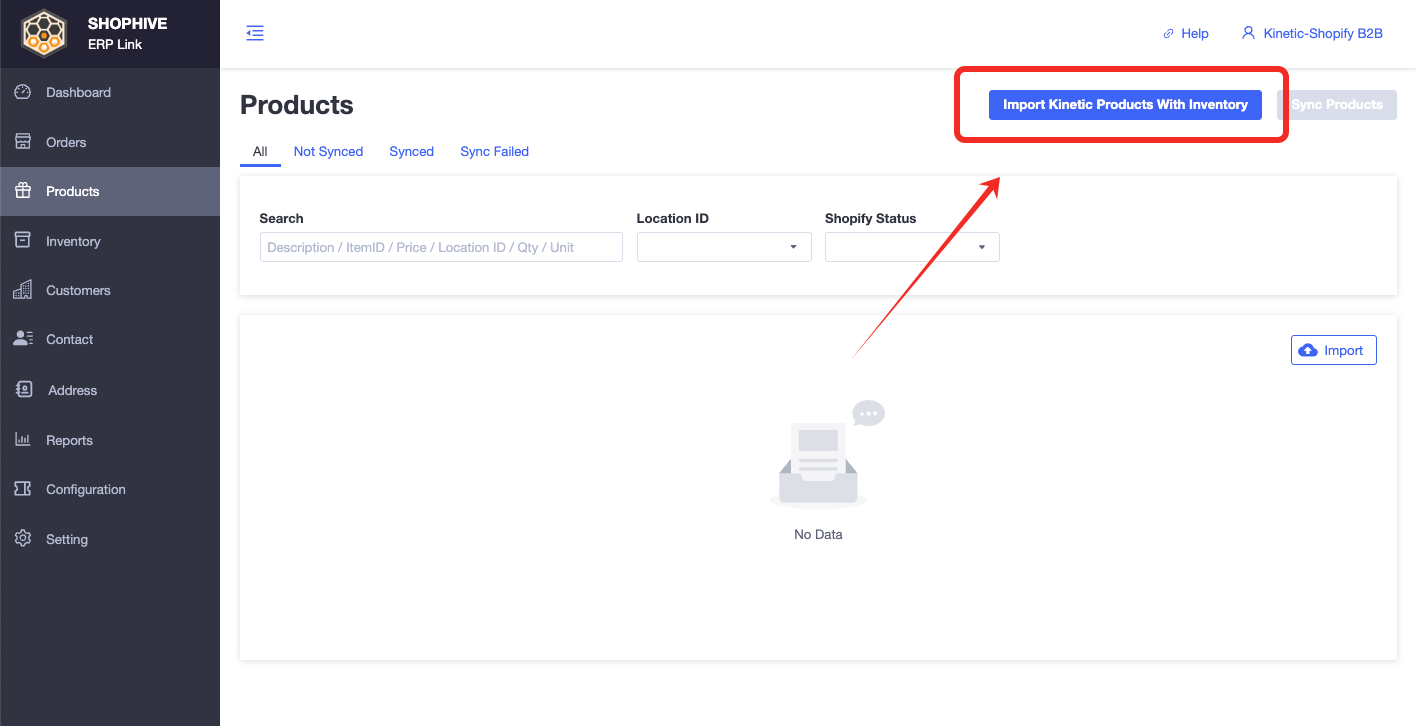Image resolution: width=1417 pixels, height=726 pixels.
Task: Click the Customers building icon
Action: click(x=23, y=290)
